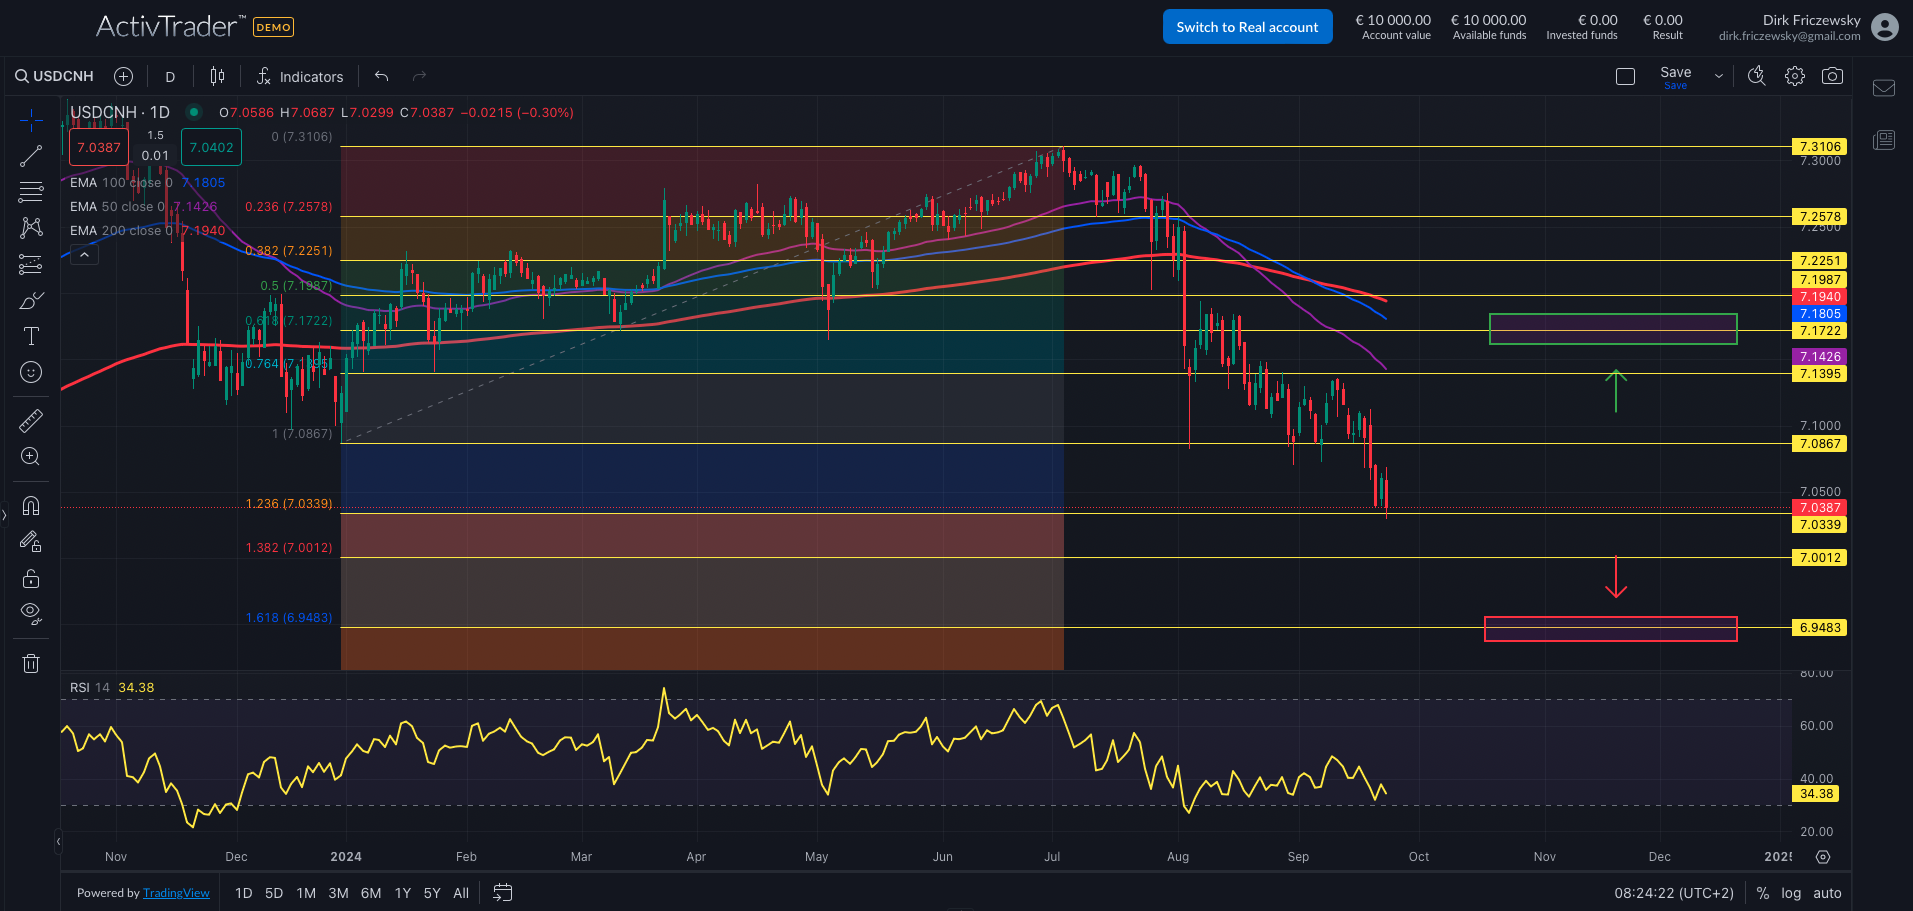Collapse the indicators legend with the arrow
Viewport: 1913px width, 911px height.
(84, 253)
